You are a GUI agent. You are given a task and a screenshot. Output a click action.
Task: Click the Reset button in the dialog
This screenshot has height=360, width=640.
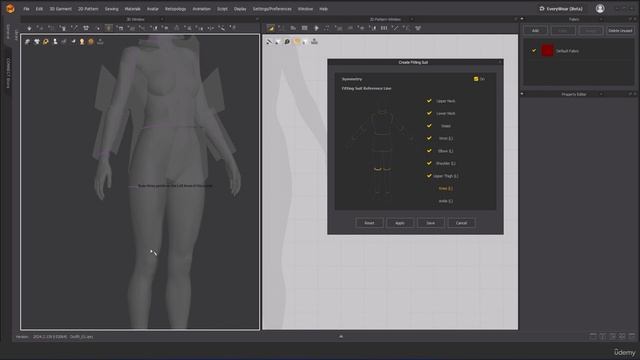pos(369,223)
